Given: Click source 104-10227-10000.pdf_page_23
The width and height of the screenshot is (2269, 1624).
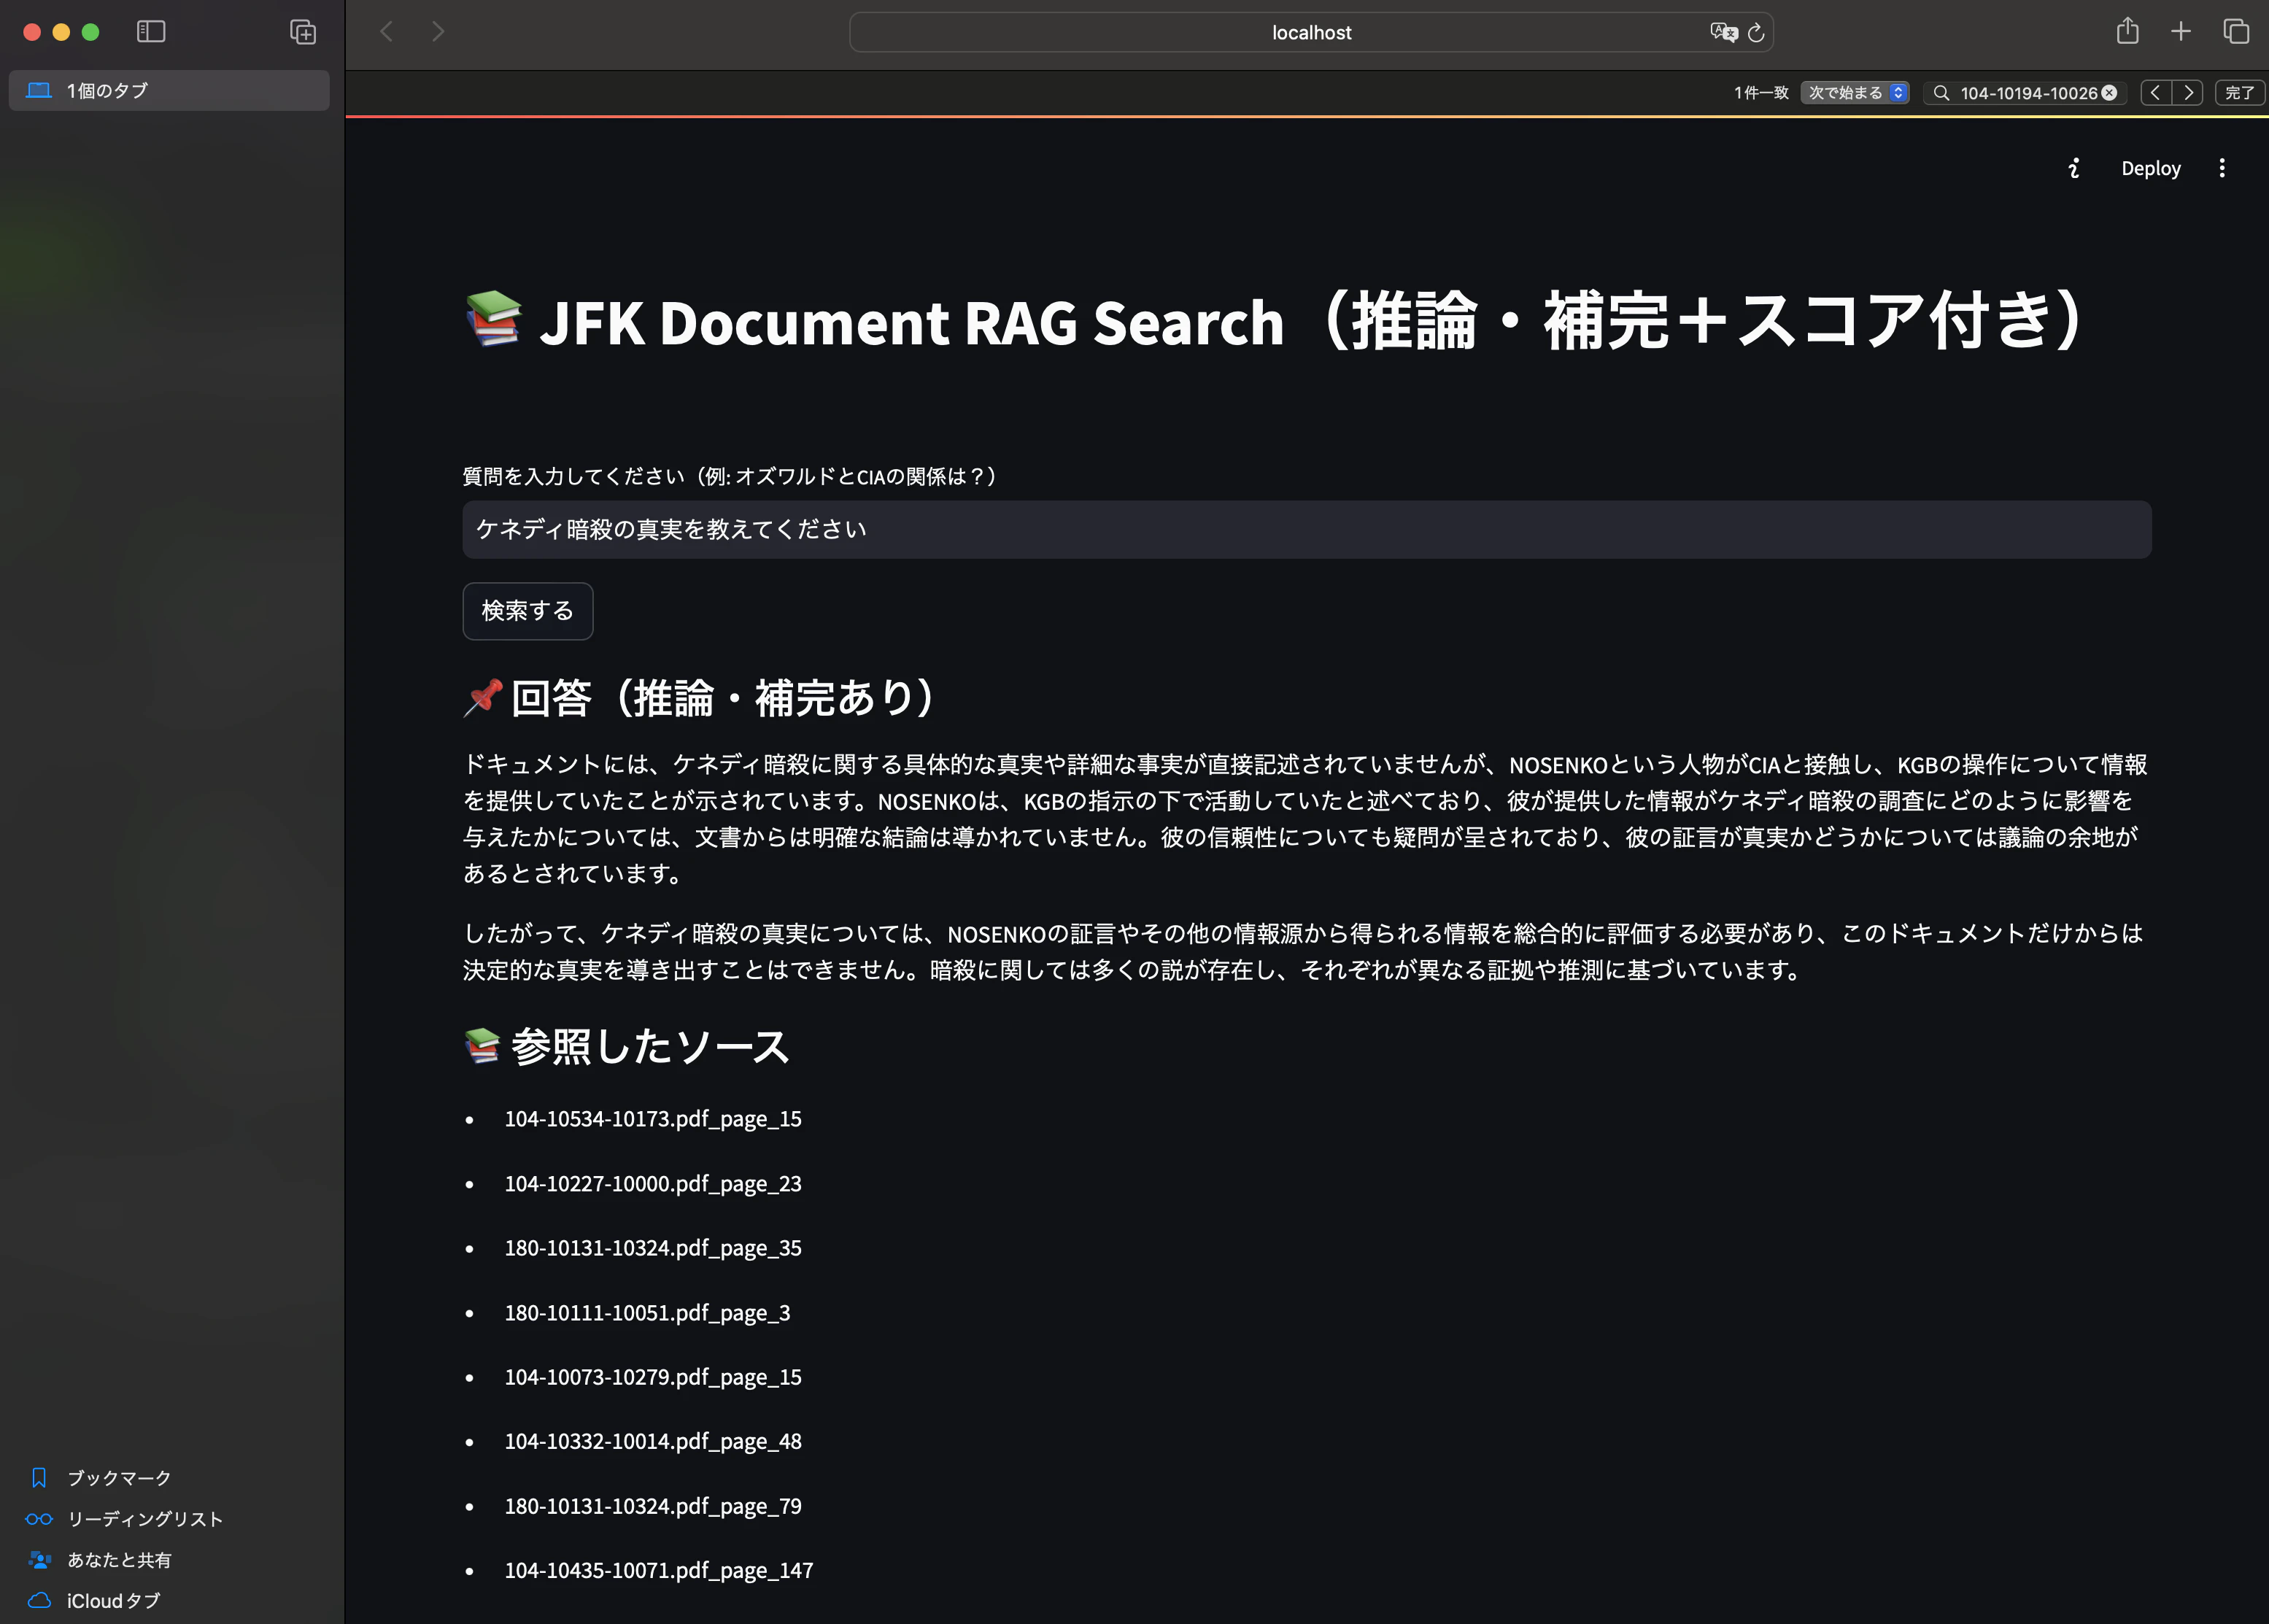Looking at the screenshot, I should [x=653, y=1184].
